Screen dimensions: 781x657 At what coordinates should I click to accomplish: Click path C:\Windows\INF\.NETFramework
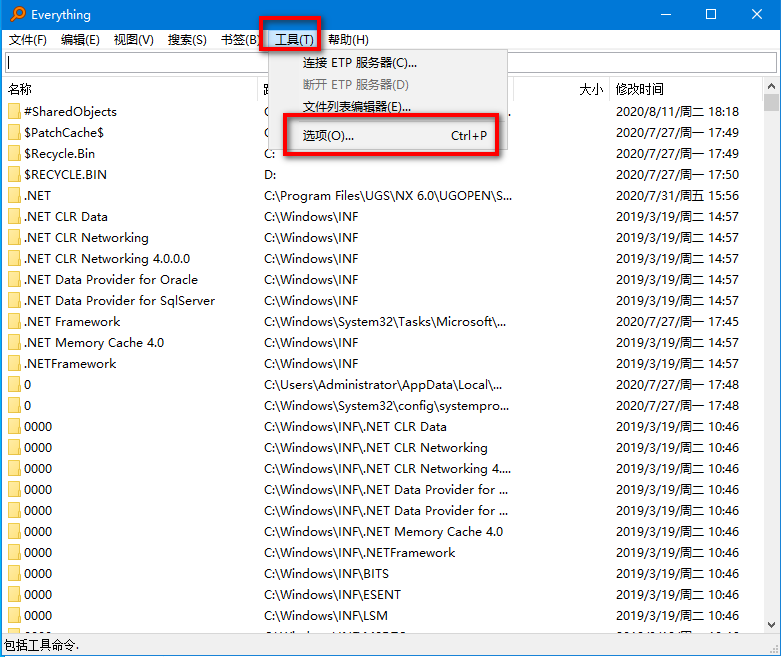click(x=360, y=552)
